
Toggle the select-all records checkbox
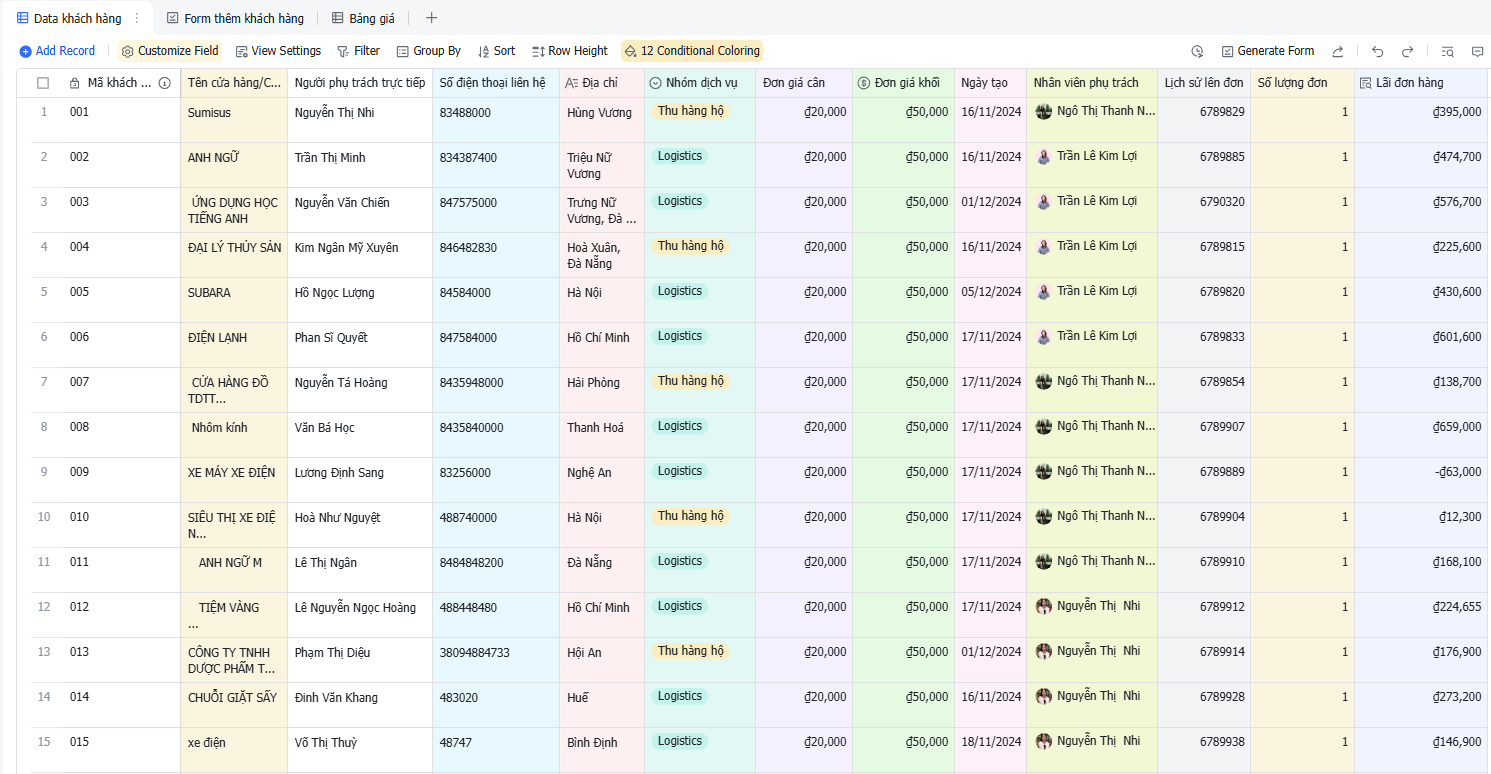[43, 83]
